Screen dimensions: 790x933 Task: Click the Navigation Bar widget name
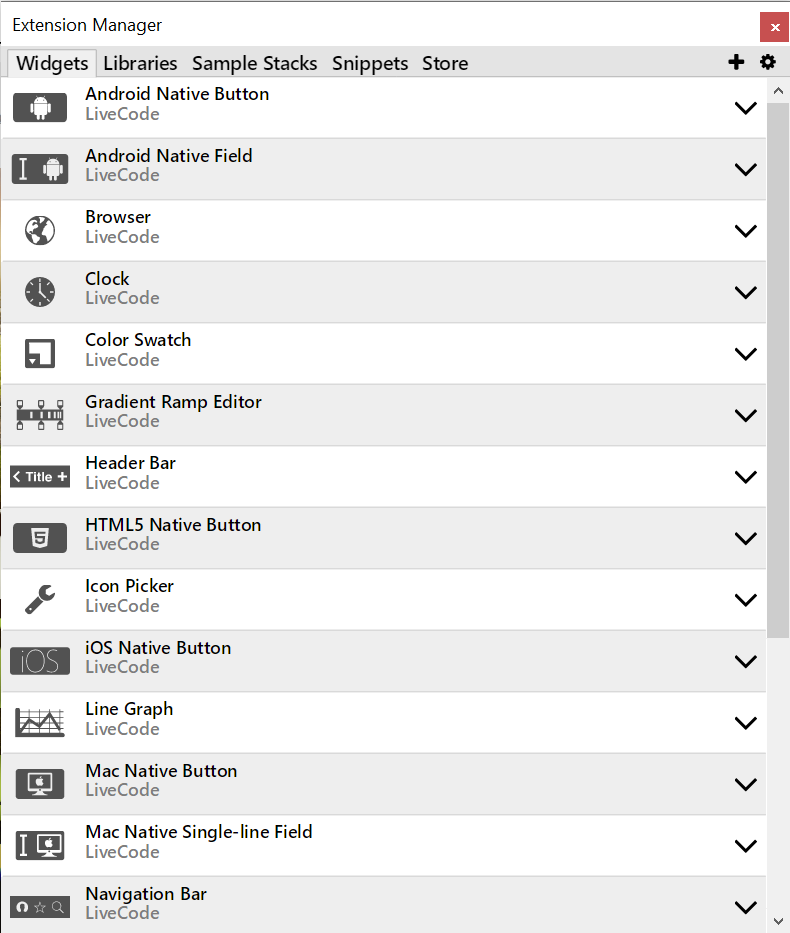point(146,894)
